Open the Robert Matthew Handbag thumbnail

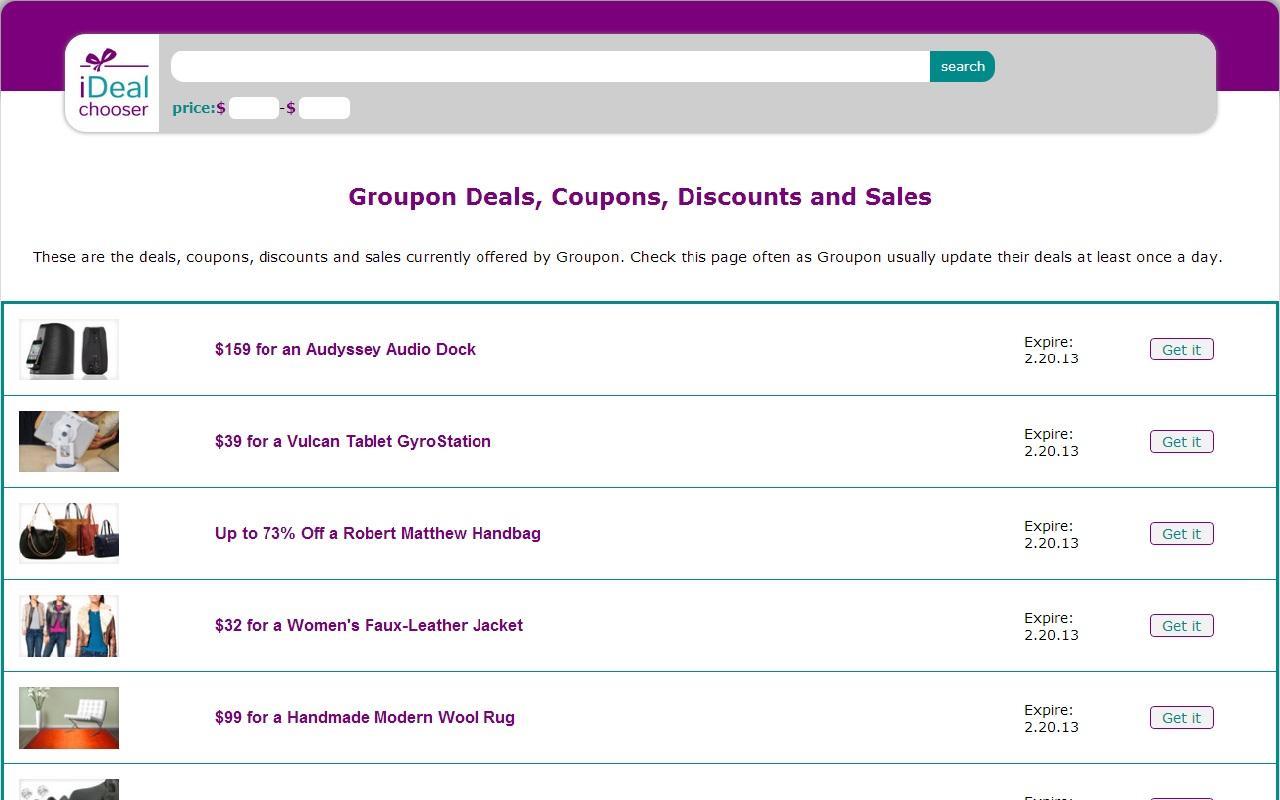(x=69, y=533)
